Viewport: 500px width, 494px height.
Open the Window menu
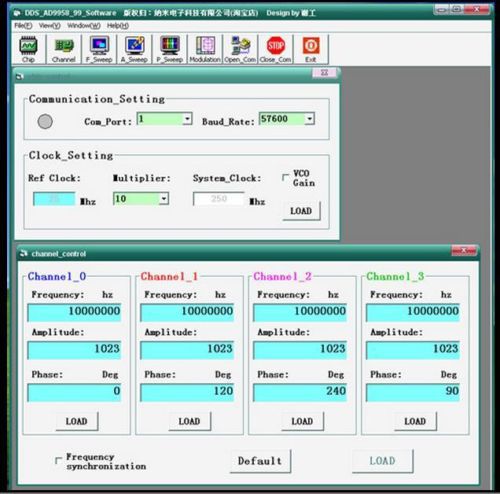coord(84,26)
